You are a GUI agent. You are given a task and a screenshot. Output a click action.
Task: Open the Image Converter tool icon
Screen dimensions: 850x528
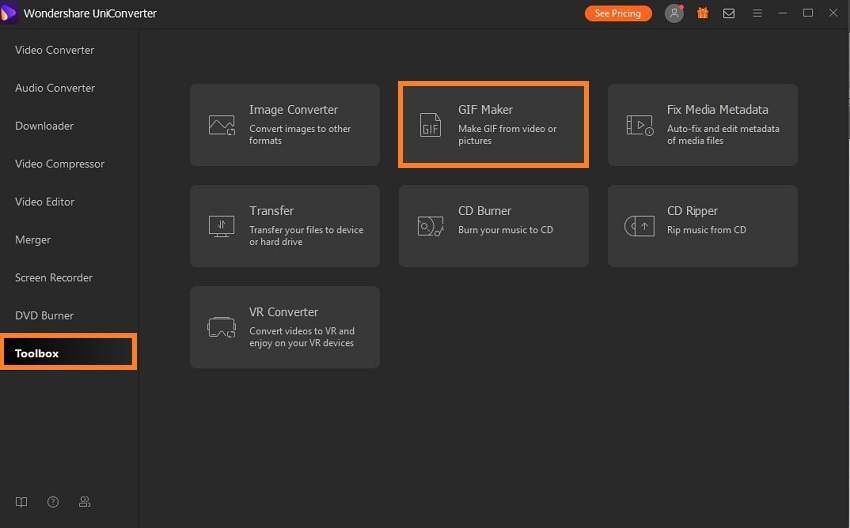222,125
